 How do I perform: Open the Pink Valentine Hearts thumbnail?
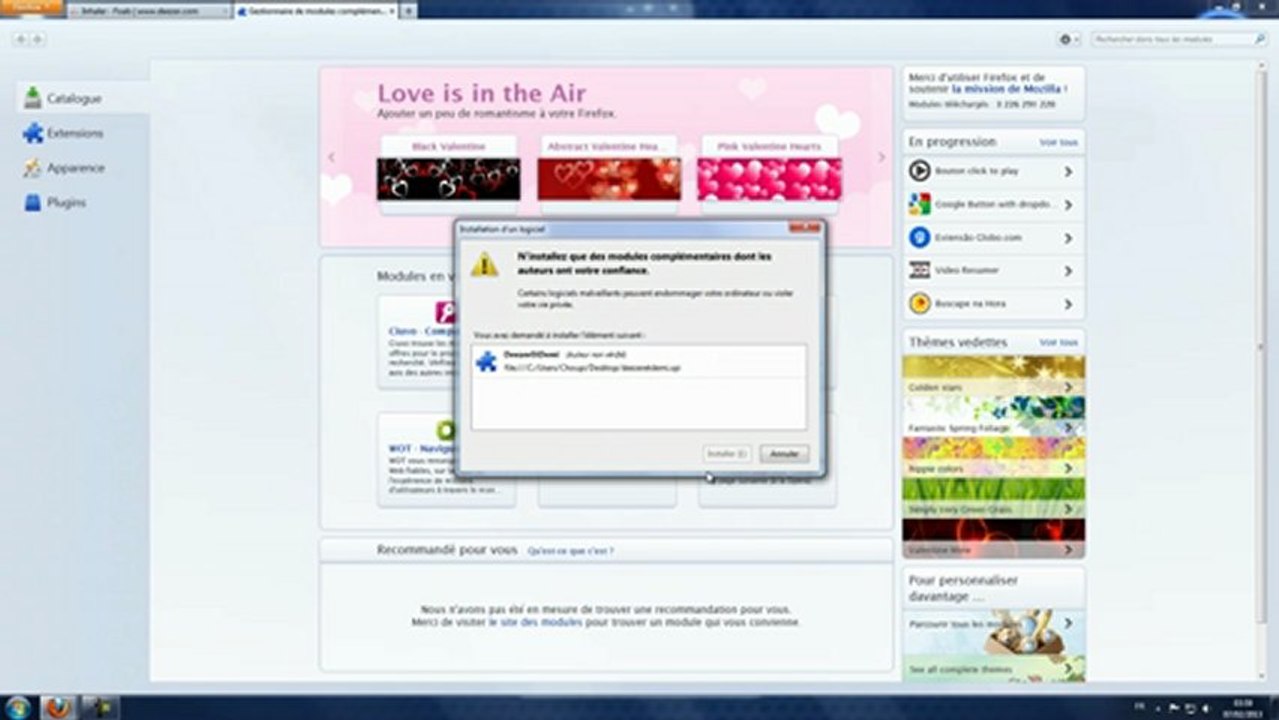coord(770,179)
